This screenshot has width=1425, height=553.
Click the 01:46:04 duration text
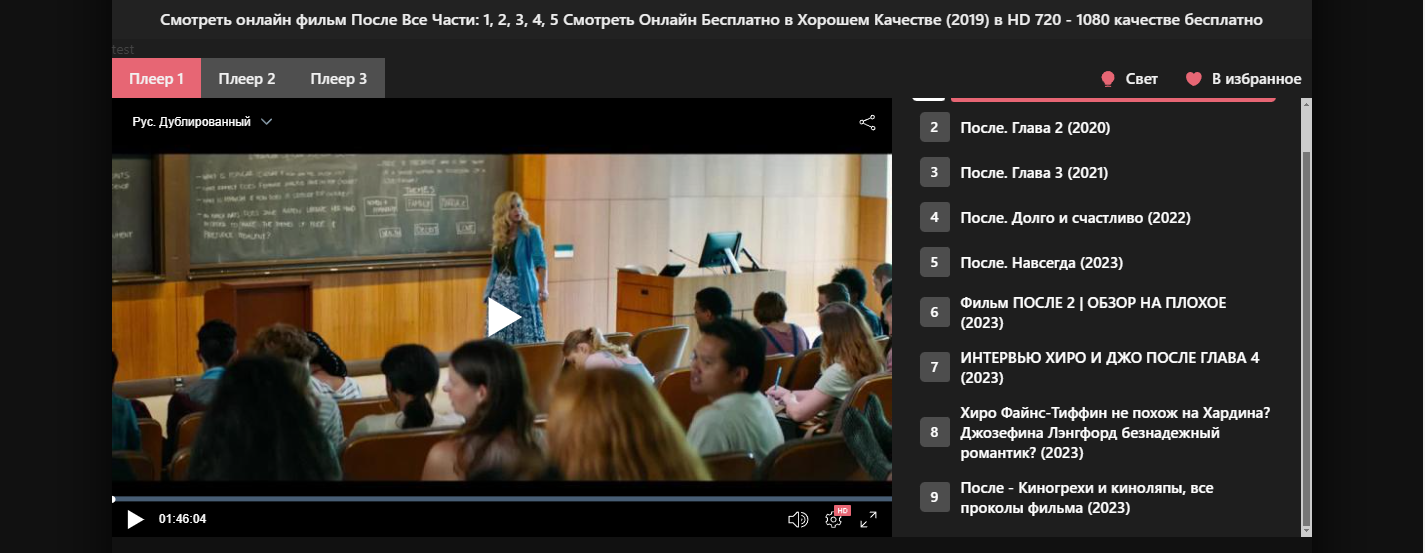[x=182, y=519]
